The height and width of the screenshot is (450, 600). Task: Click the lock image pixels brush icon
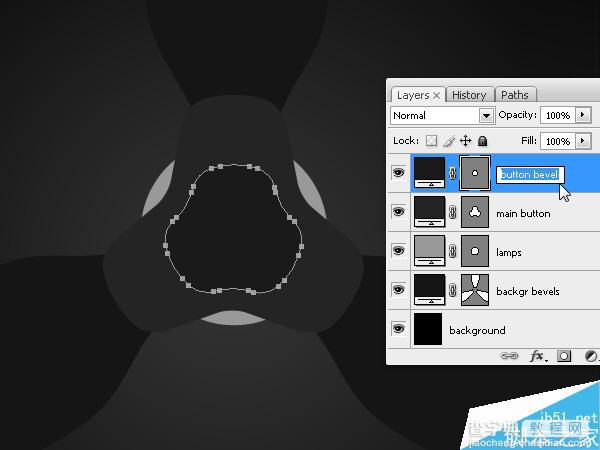click(x=449, y=141)
